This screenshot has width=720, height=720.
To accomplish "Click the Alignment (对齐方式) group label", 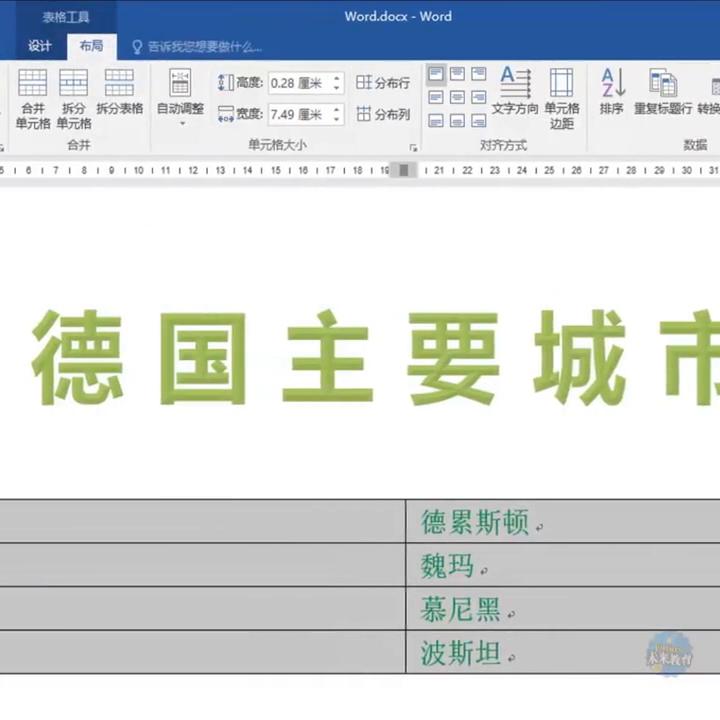I will pos(504,146).
